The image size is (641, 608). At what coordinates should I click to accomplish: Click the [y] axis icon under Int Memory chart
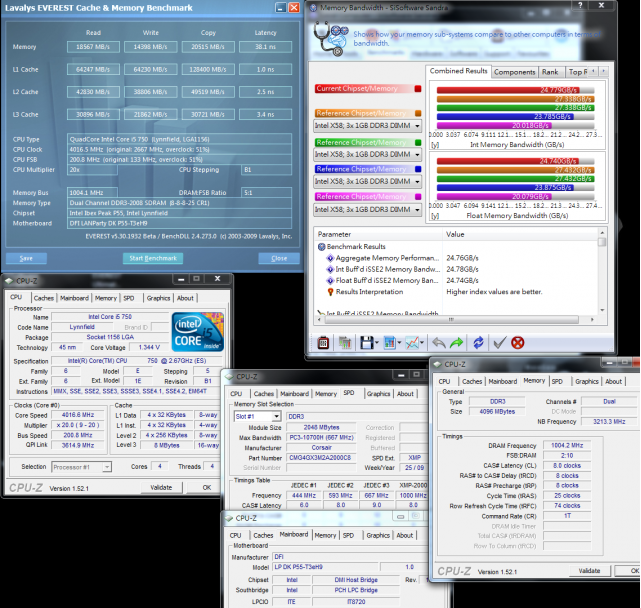(435, 145)
